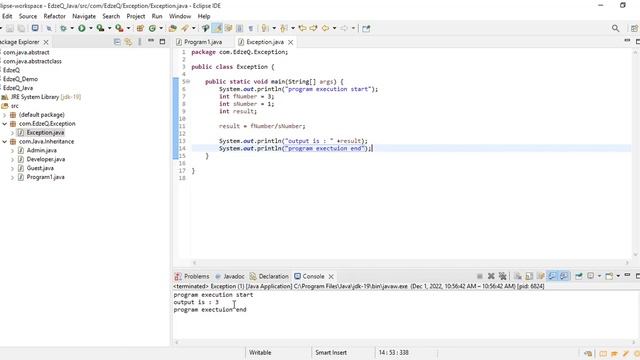640x360 pixels.
Task: Toggle Block Selection mode
Action: coord(240,28)
